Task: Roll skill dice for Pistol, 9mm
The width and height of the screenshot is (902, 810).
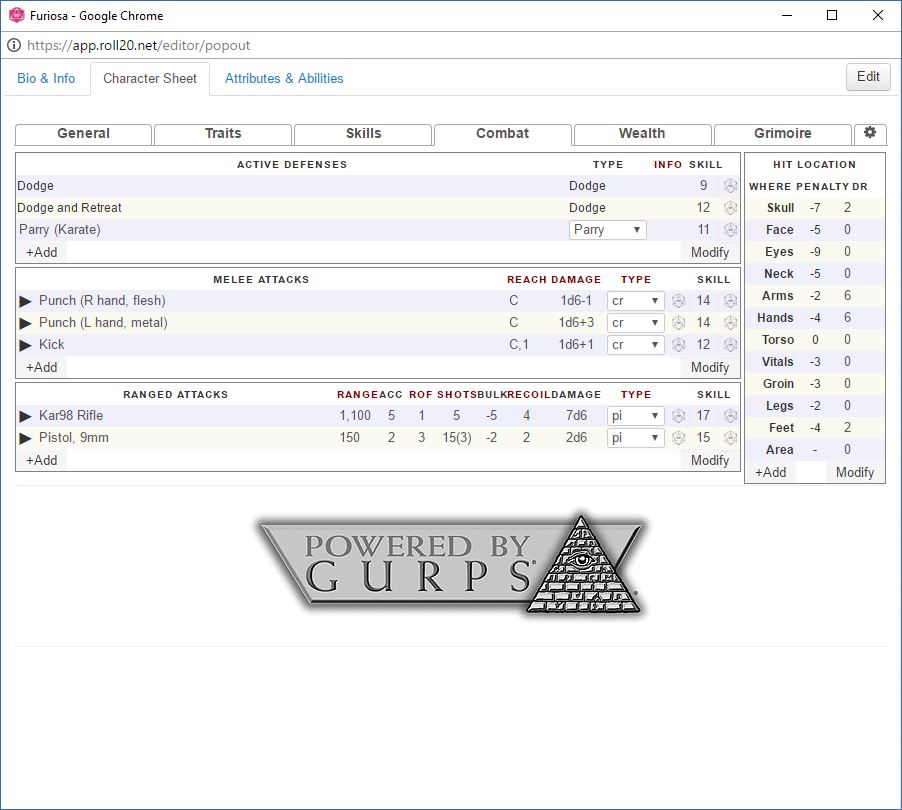Action: [x=730, y=438]
